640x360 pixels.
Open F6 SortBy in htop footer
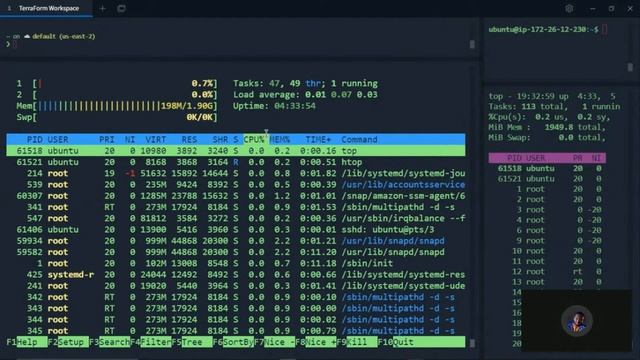point(233,342)
